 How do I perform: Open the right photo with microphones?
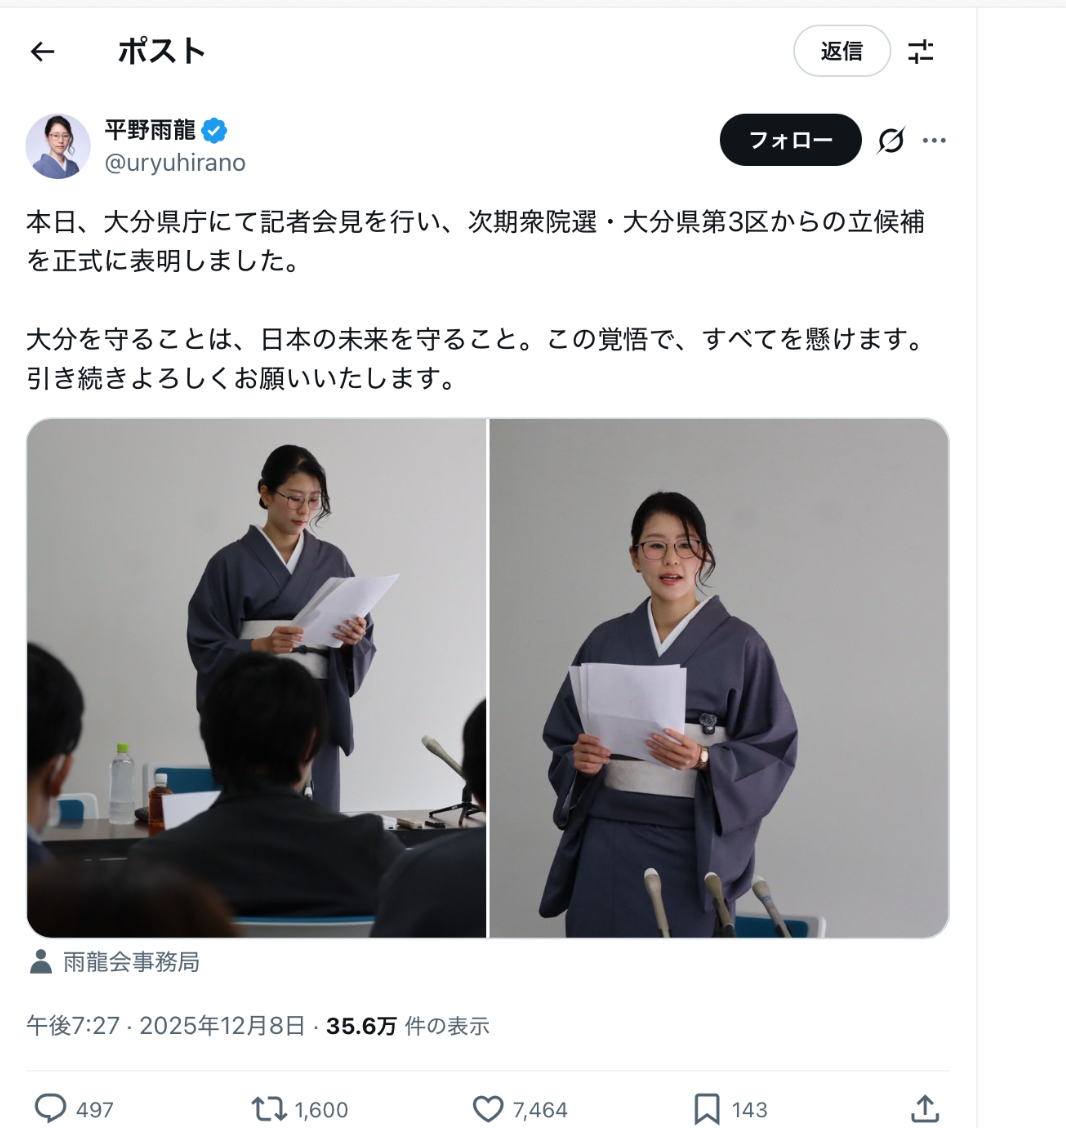[x=719, y=678]
